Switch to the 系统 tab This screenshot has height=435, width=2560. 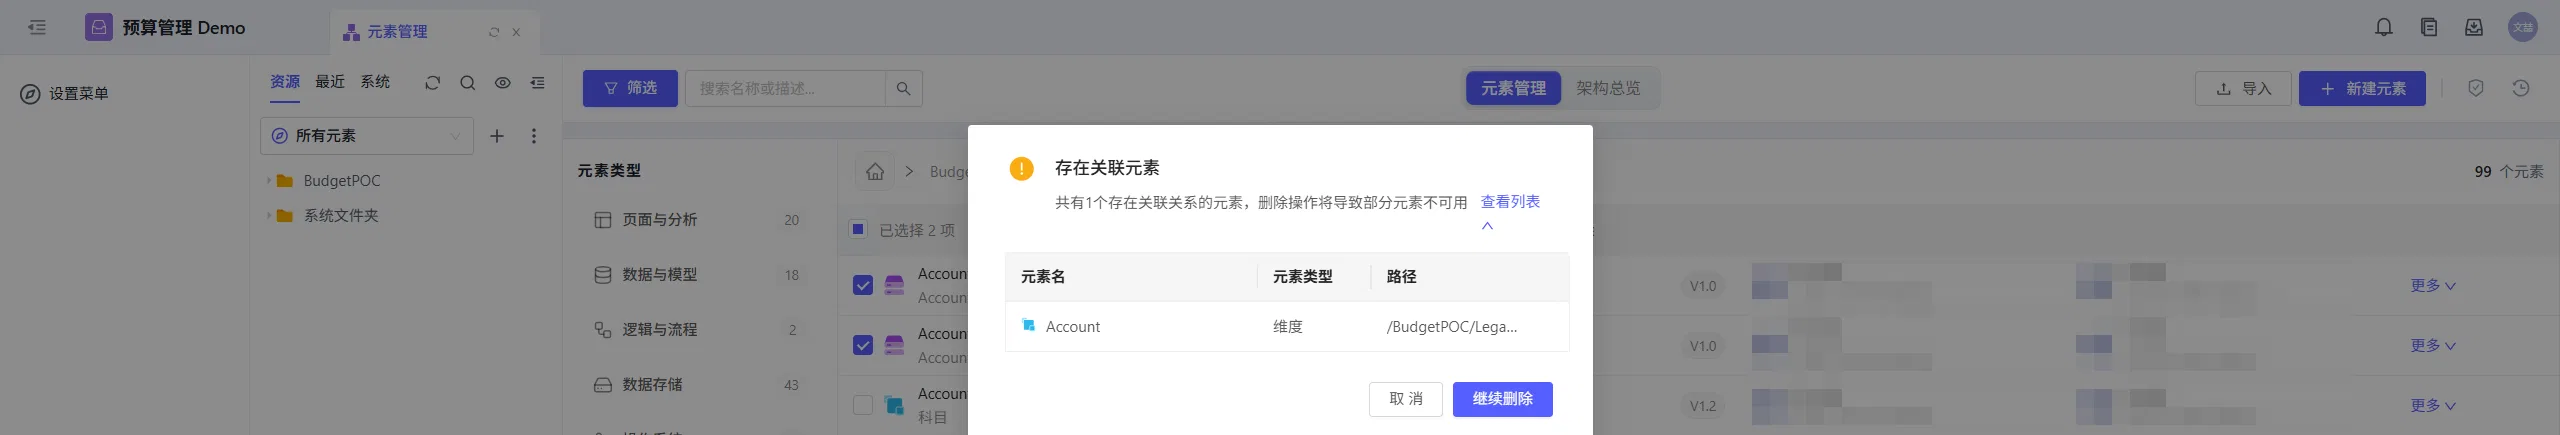(375, 82)
